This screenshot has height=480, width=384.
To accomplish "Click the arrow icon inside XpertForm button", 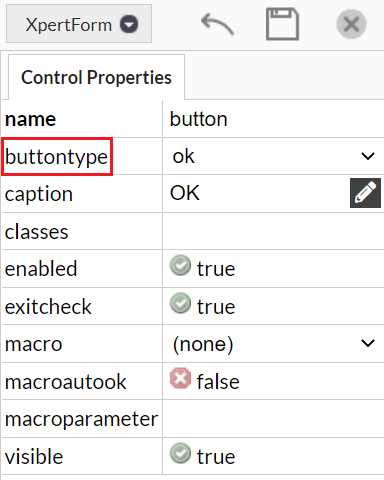I will pos(129,24).
